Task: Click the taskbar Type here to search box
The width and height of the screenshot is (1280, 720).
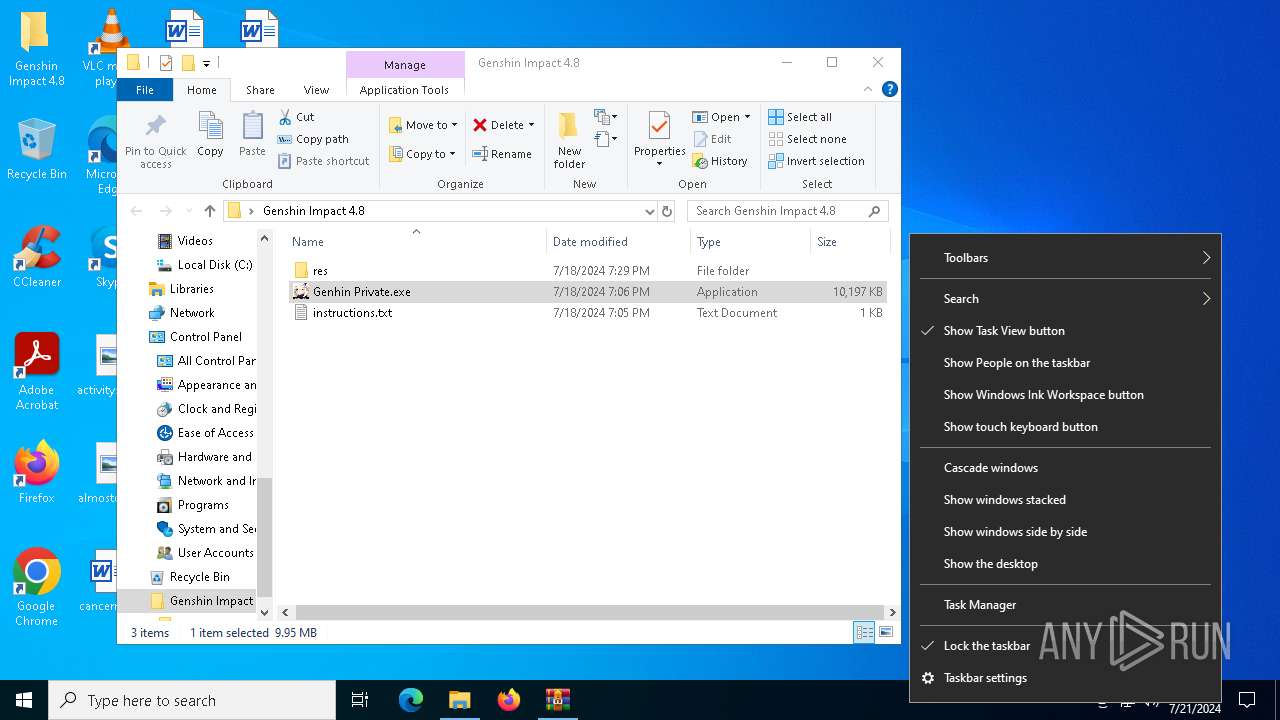Action: (x=192, y=700)
